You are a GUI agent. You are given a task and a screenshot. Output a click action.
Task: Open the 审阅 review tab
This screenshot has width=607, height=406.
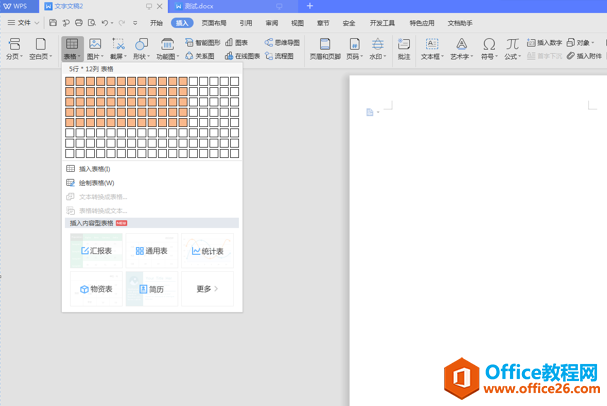[272, 22]
